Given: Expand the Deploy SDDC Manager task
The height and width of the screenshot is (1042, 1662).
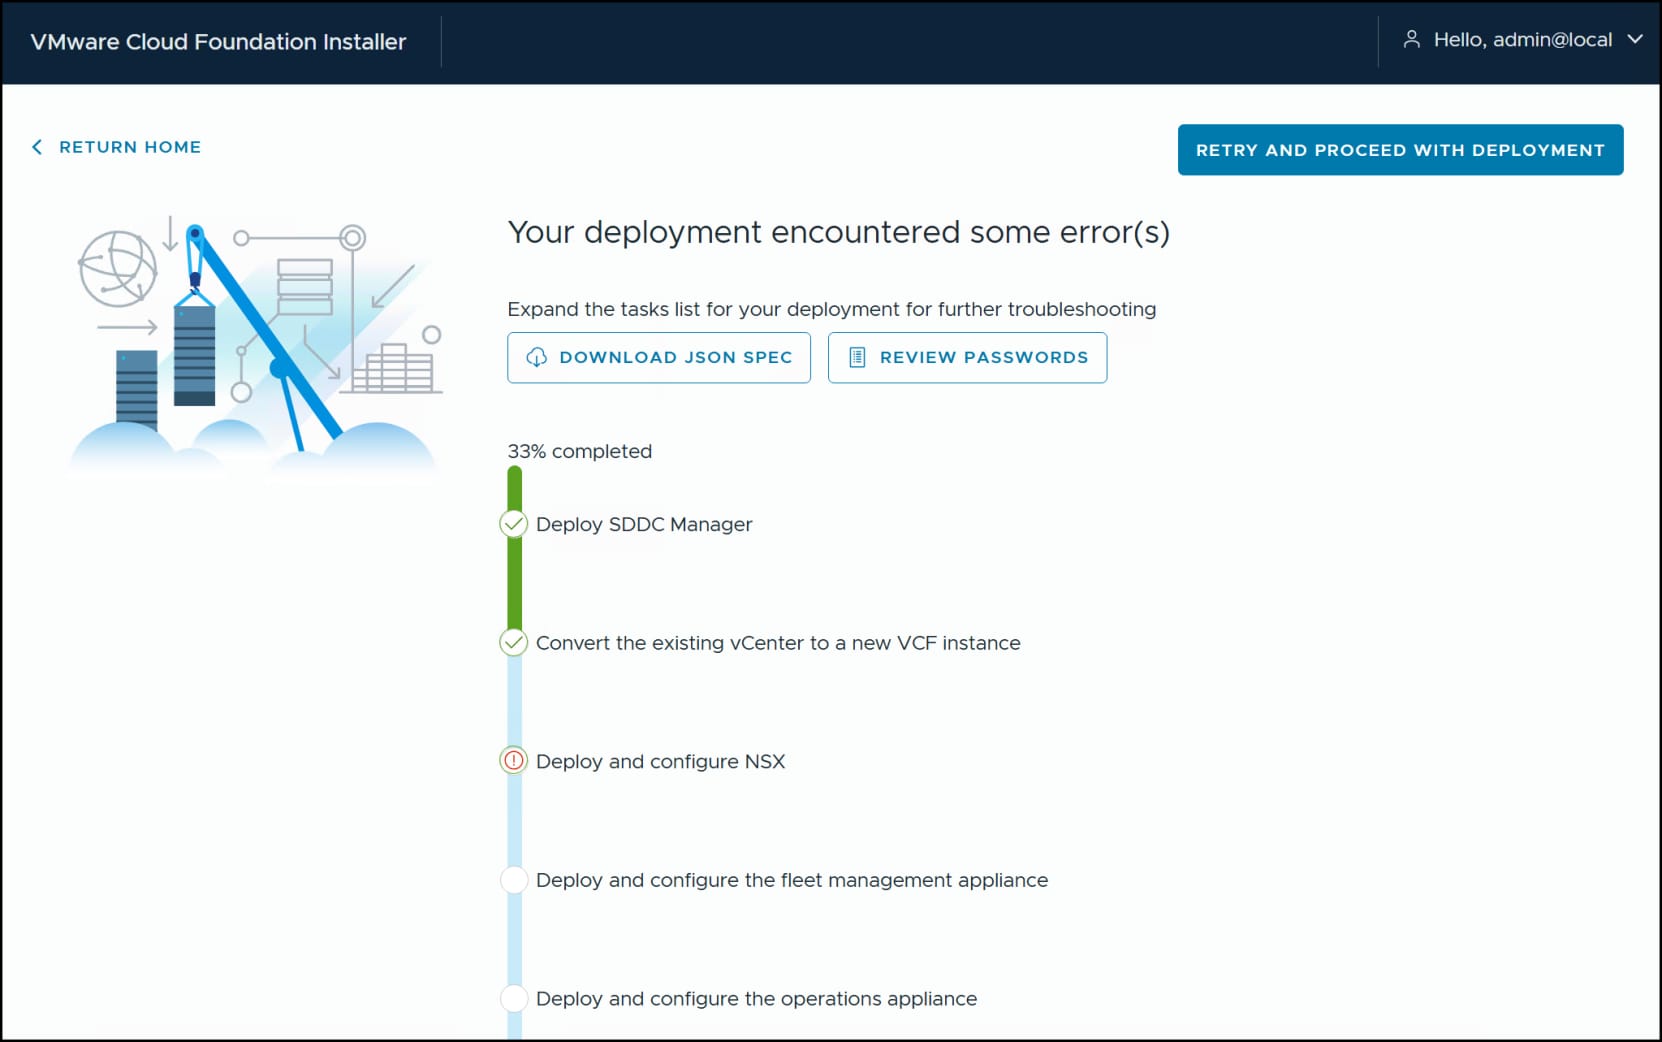Looking at the screenshot, I should pos(644,525).
